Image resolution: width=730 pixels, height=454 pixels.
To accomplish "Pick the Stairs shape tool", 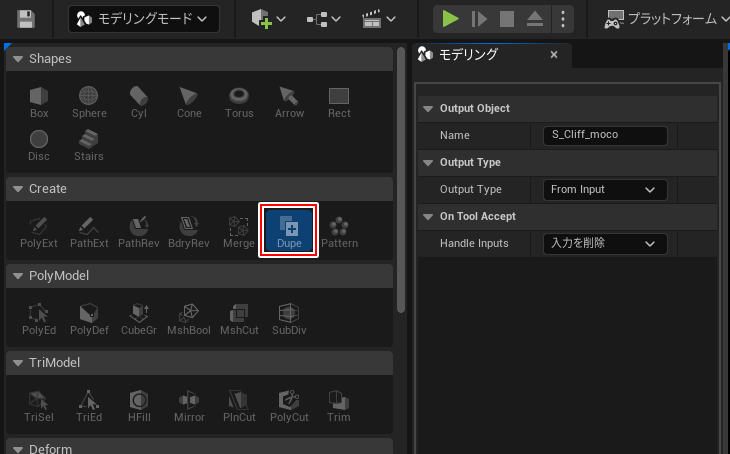I will (89, 145).
